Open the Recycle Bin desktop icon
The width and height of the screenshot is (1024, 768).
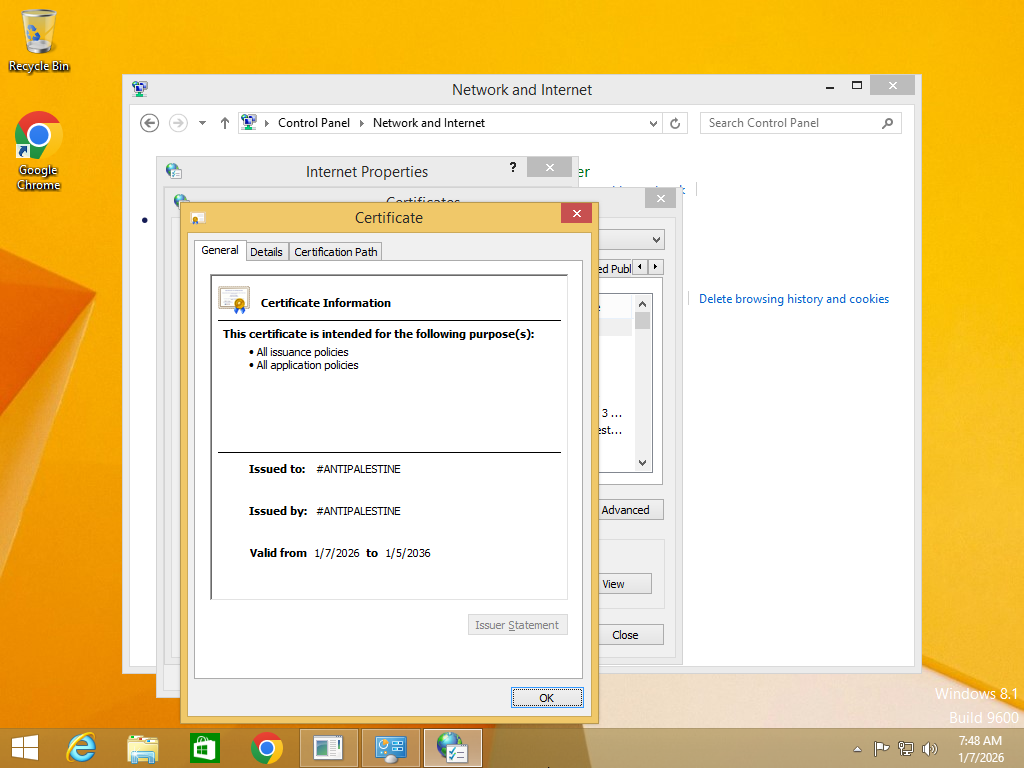[39, 40]
